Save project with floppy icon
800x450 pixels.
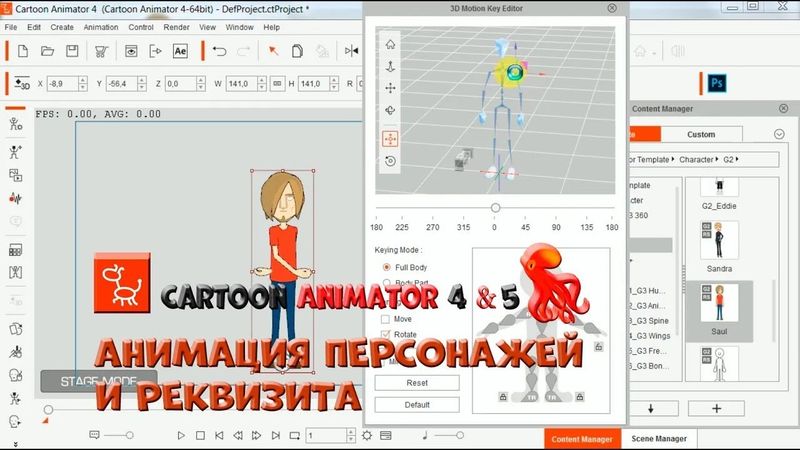click(72, 51)
